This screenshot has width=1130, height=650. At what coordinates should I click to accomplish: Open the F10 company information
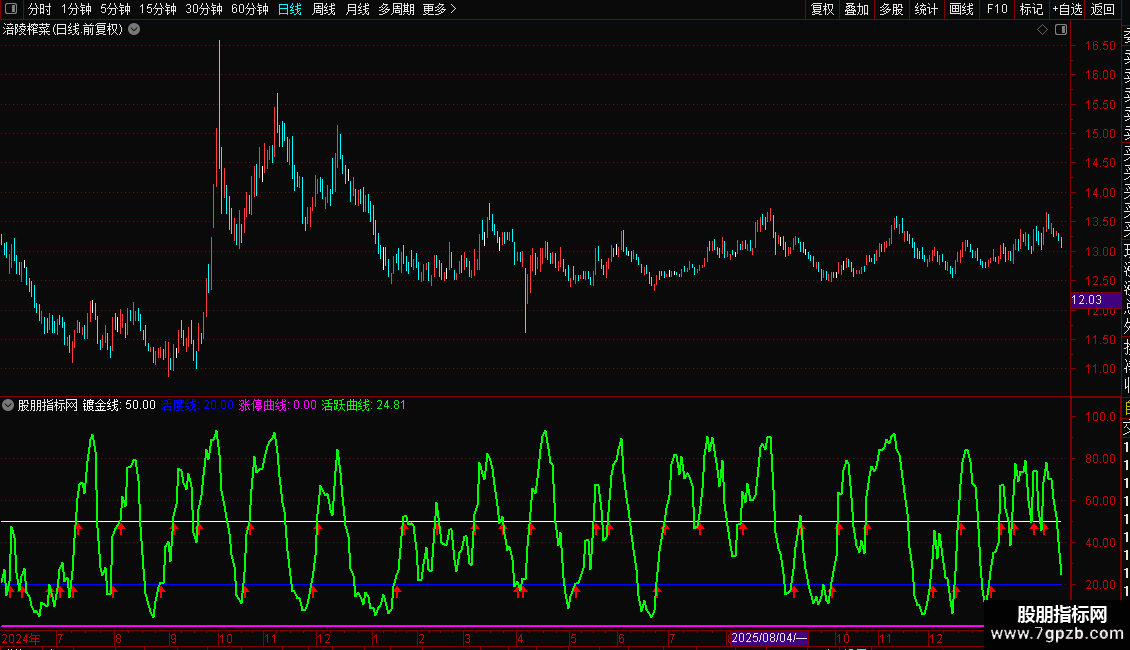tap(997, 9)
